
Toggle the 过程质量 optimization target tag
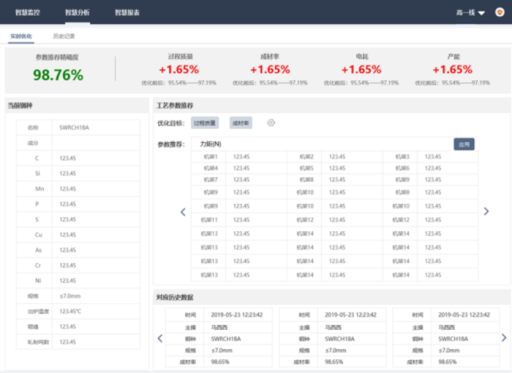click(205, 123)
